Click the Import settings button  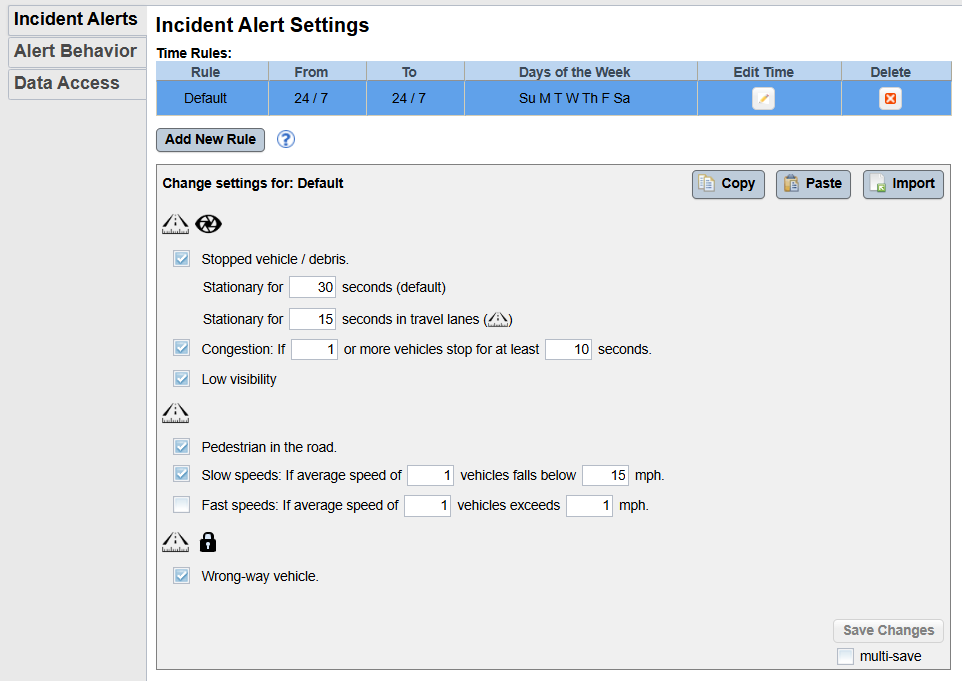click(903, 184)
